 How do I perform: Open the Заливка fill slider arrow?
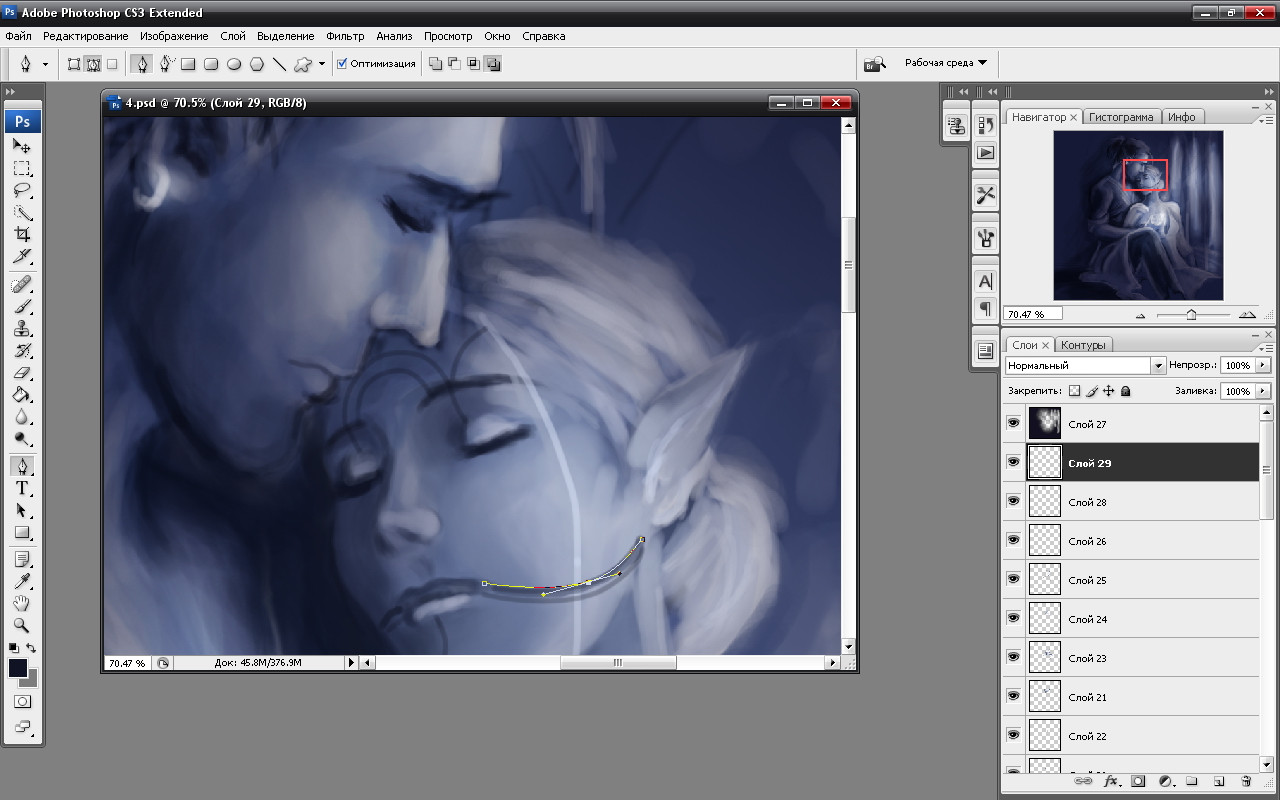[x=1264, y=391]
